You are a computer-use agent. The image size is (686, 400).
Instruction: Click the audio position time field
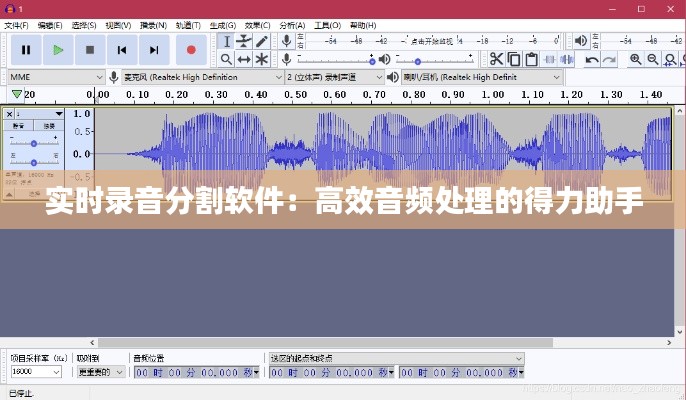pyautogui.click(x=194, y=372)
